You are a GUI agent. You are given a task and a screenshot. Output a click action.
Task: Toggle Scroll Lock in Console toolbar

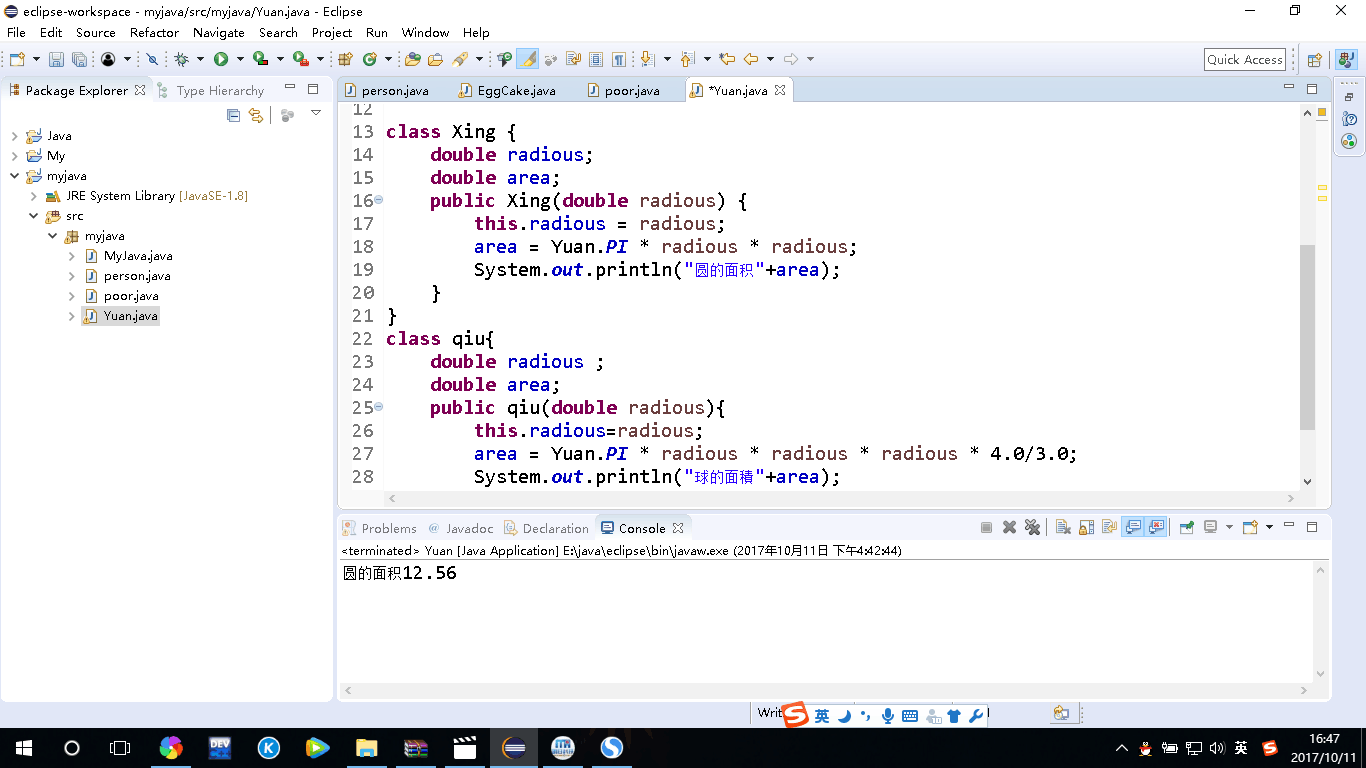click(1086, 527)
